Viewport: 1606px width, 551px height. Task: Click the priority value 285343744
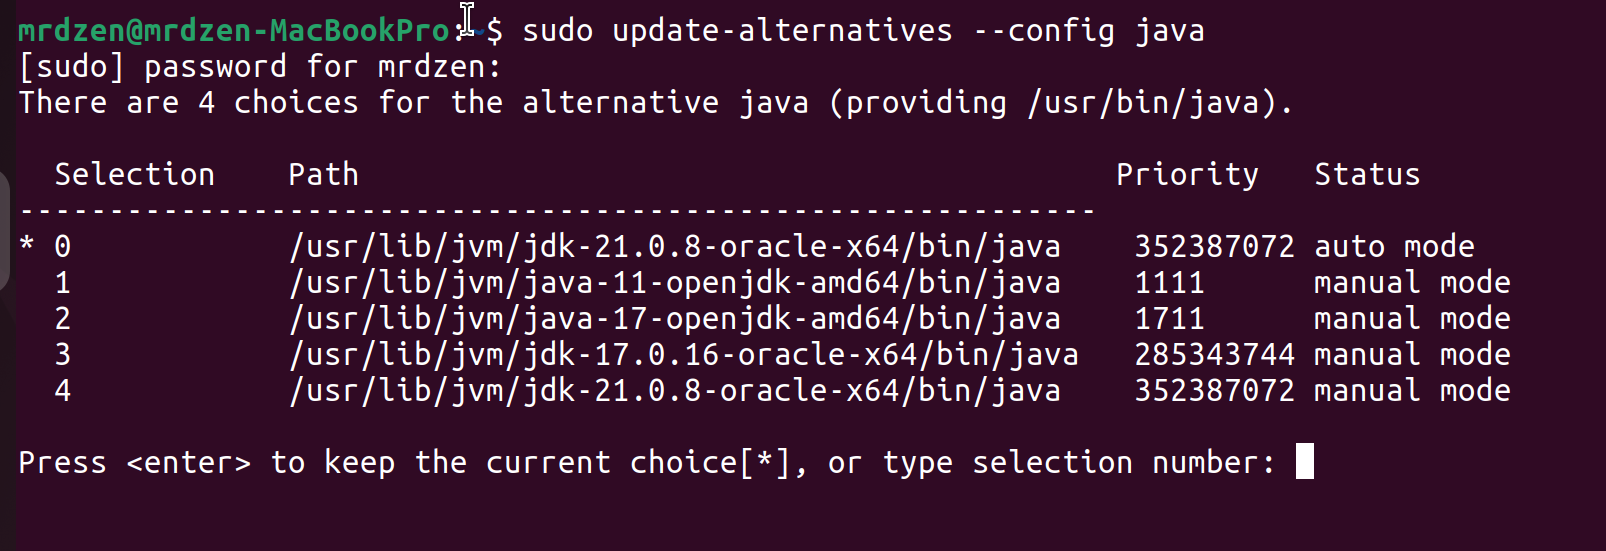(1214, 355)
